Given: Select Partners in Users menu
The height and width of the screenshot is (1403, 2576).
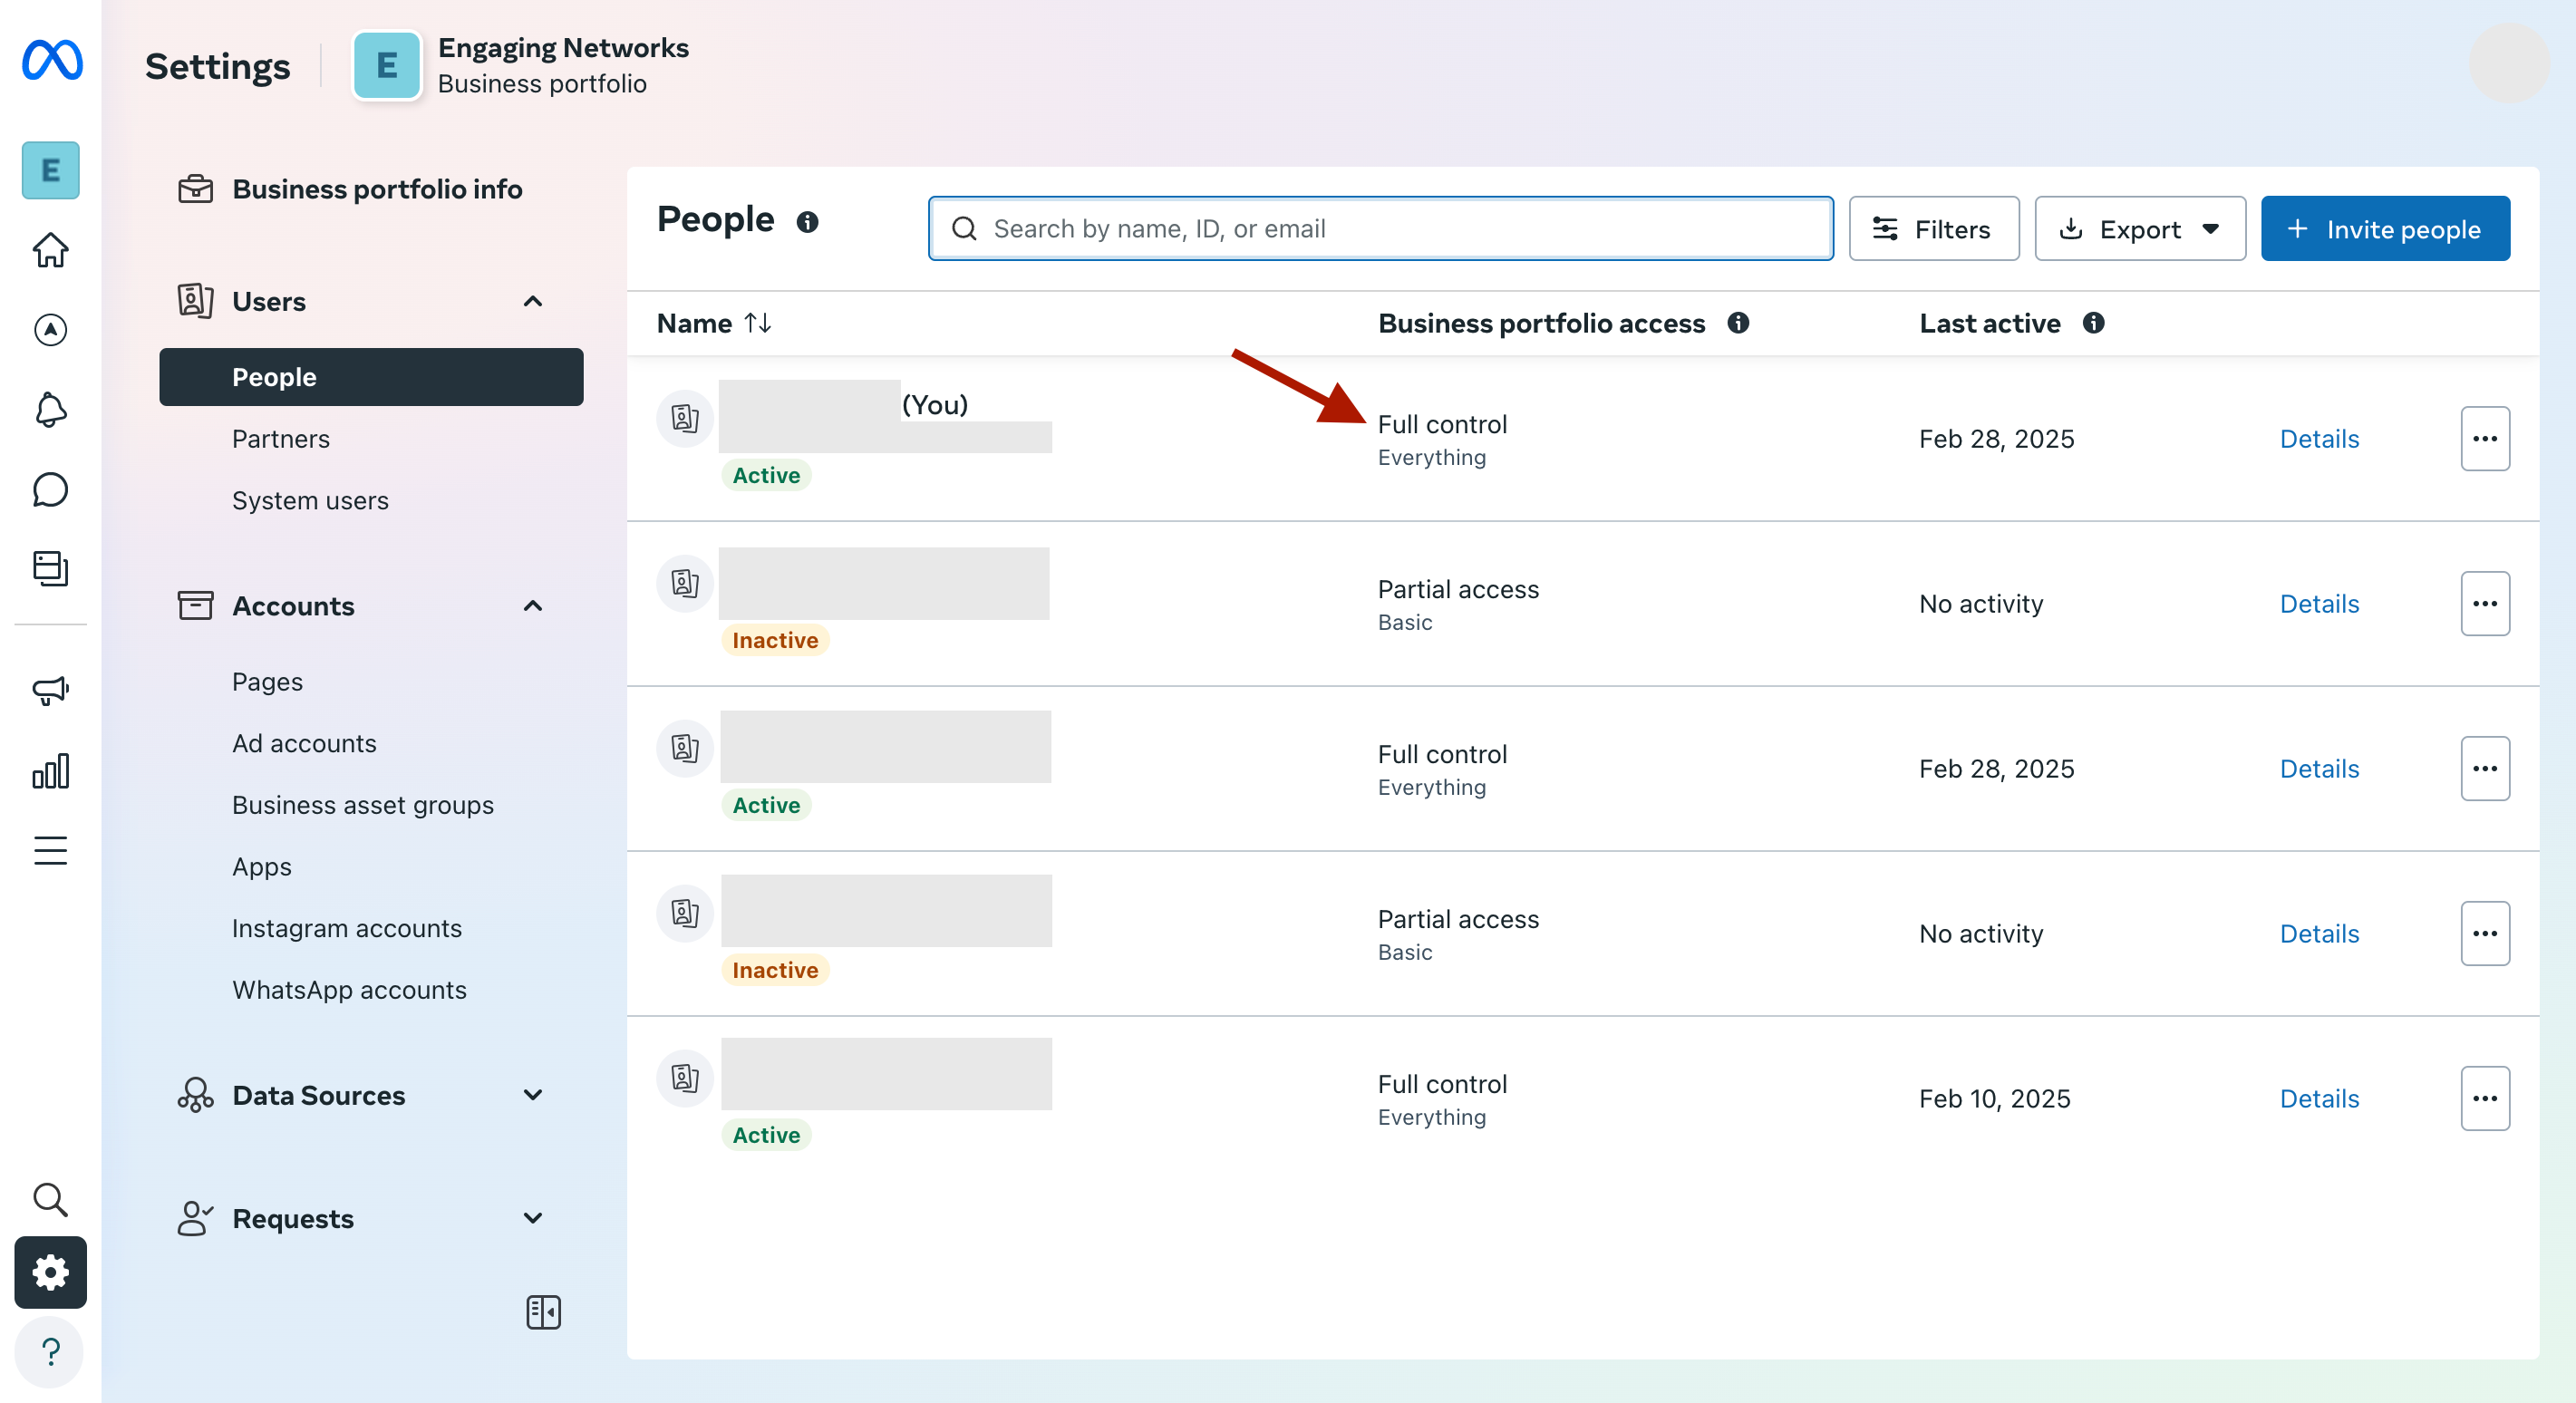Looking at the screenshot, I should click(x=281, y=439).
